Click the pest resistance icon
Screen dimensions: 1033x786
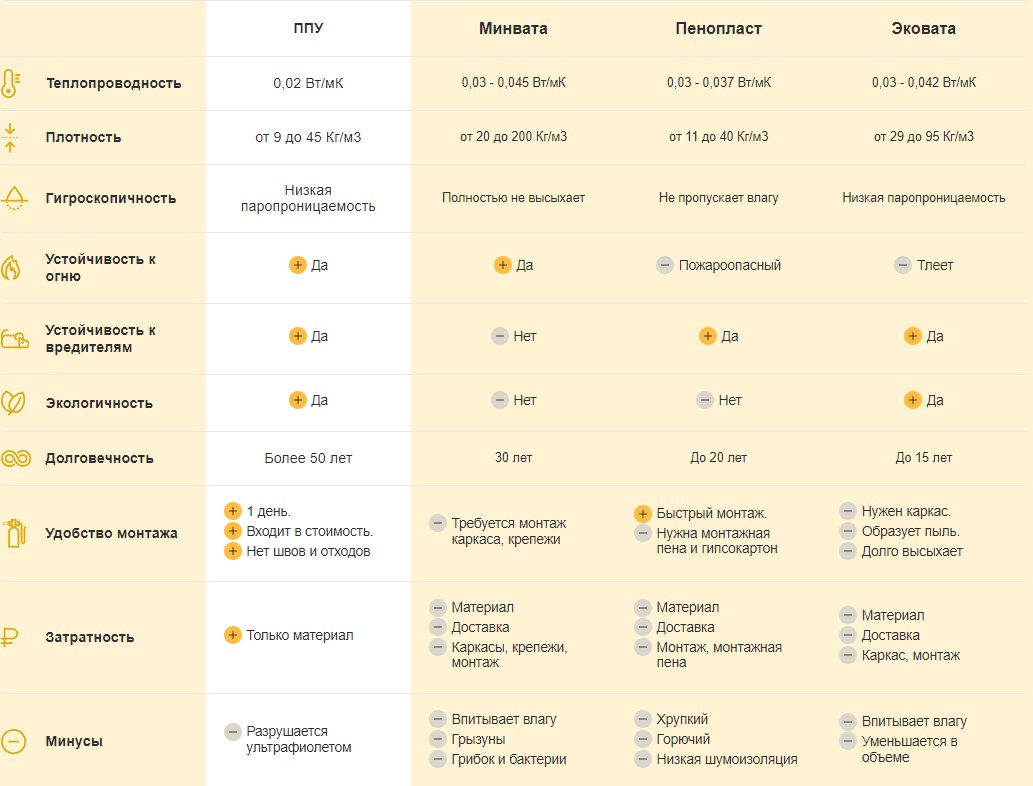(x=14, y=339)
